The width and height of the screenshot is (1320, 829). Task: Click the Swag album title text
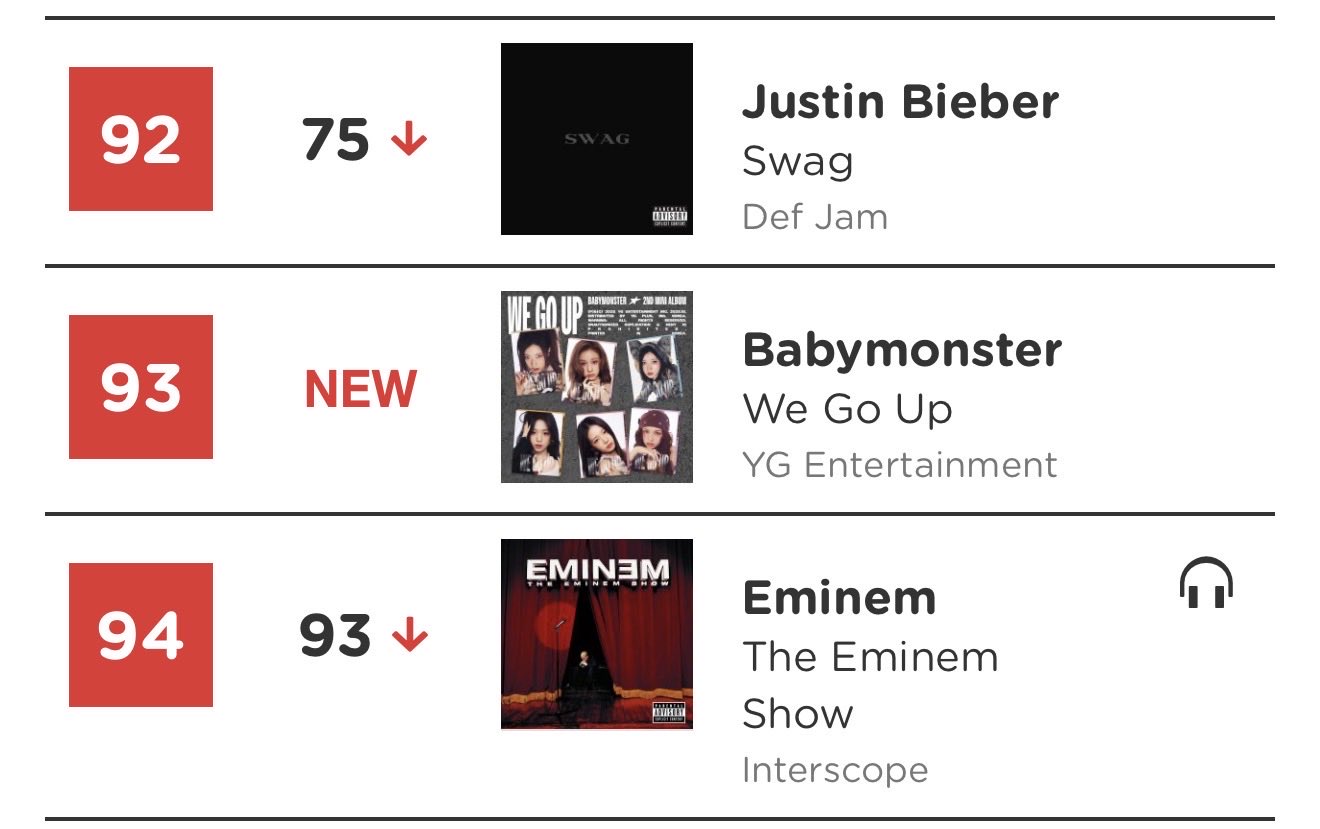click(797, 161)
